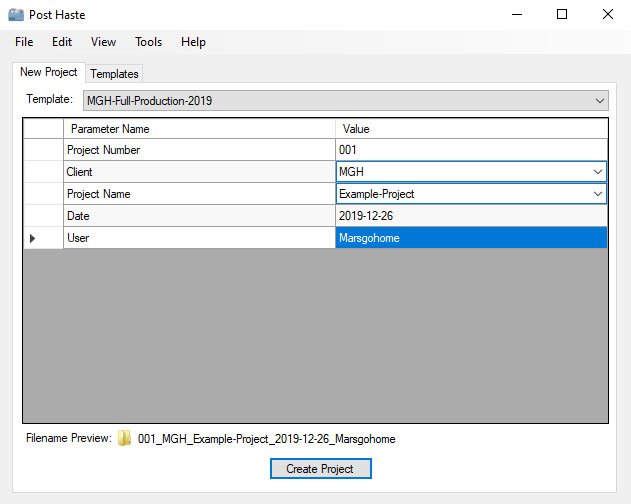
Task: Select the User value Marsgohome
Action: point(471,238)
